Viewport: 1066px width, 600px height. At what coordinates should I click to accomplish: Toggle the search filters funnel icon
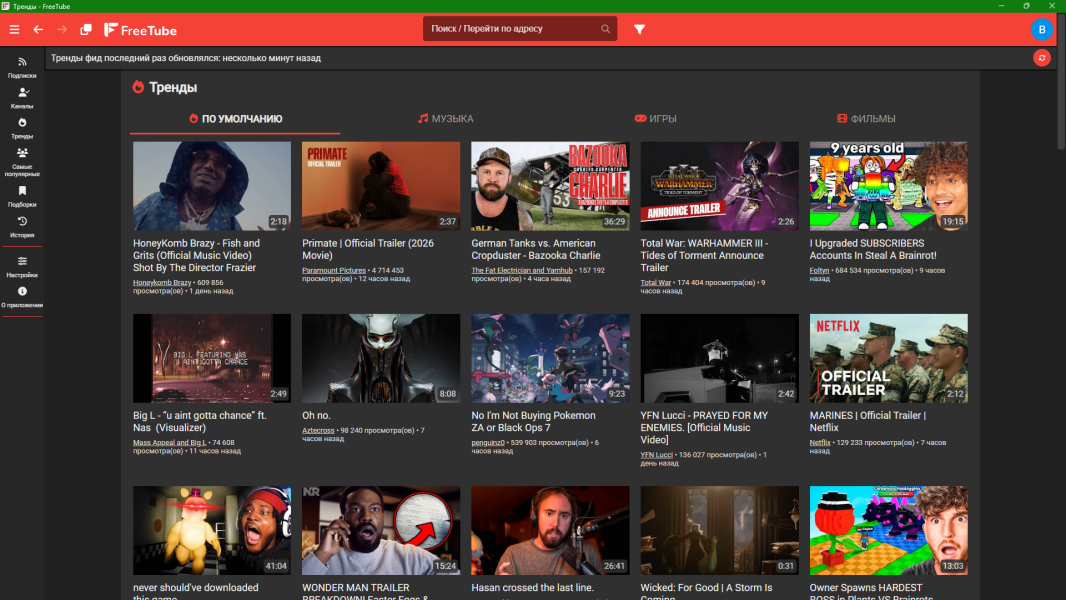639,29
